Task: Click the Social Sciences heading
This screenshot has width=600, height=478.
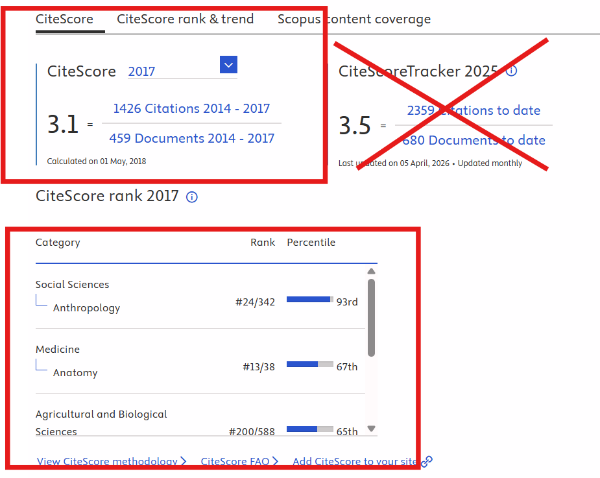Action: (72, 284)
